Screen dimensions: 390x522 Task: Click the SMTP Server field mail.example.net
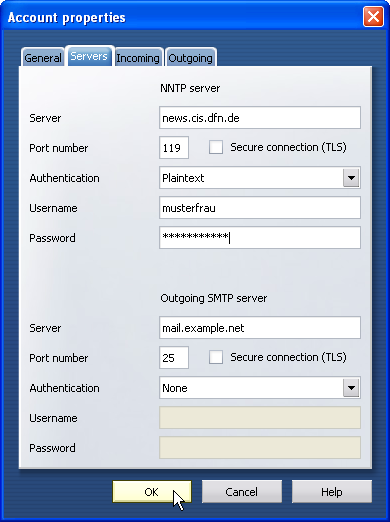coord(260,328)
